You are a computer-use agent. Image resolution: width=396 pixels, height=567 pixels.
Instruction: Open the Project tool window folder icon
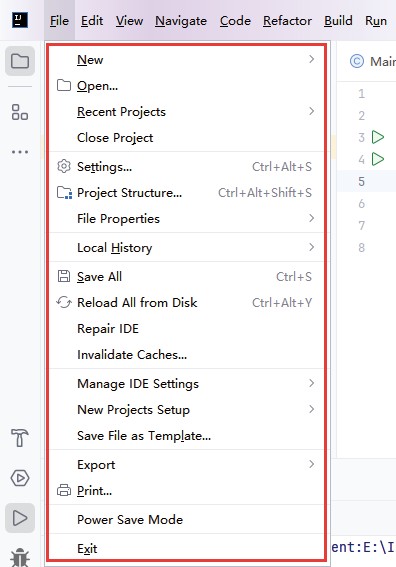click(x=20, y=61)
